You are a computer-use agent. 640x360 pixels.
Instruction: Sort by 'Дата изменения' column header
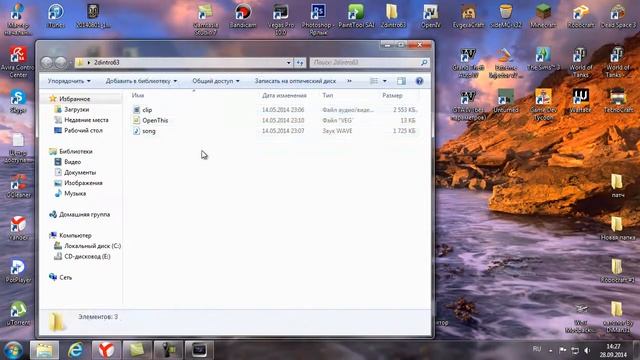284,95
